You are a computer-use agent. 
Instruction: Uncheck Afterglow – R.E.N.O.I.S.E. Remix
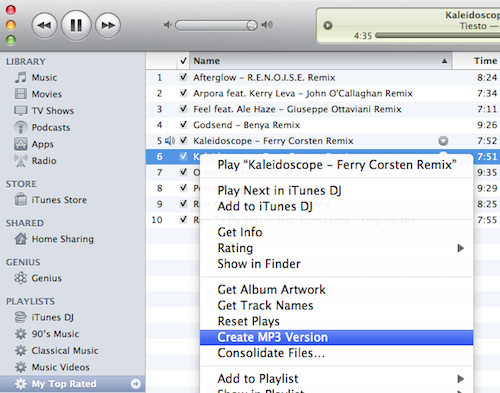(183, 77)
